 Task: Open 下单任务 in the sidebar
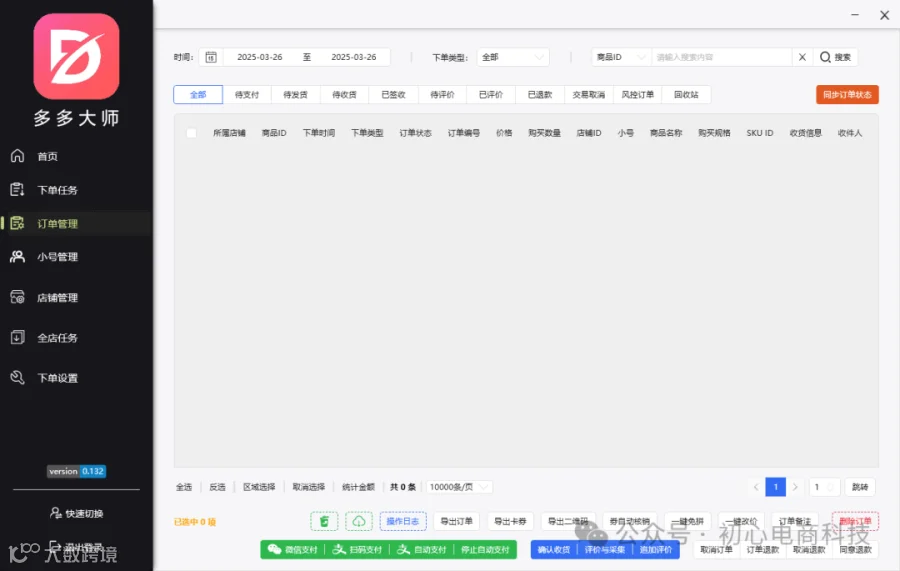[x=57, y=190]
